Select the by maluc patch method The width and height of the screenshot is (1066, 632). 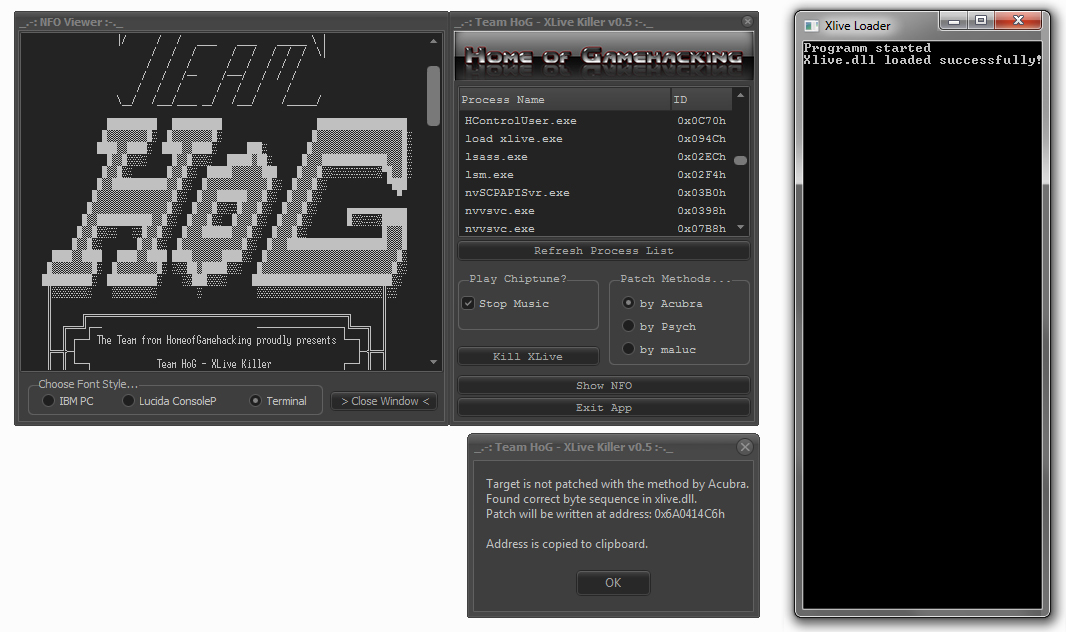click(628, 349)
